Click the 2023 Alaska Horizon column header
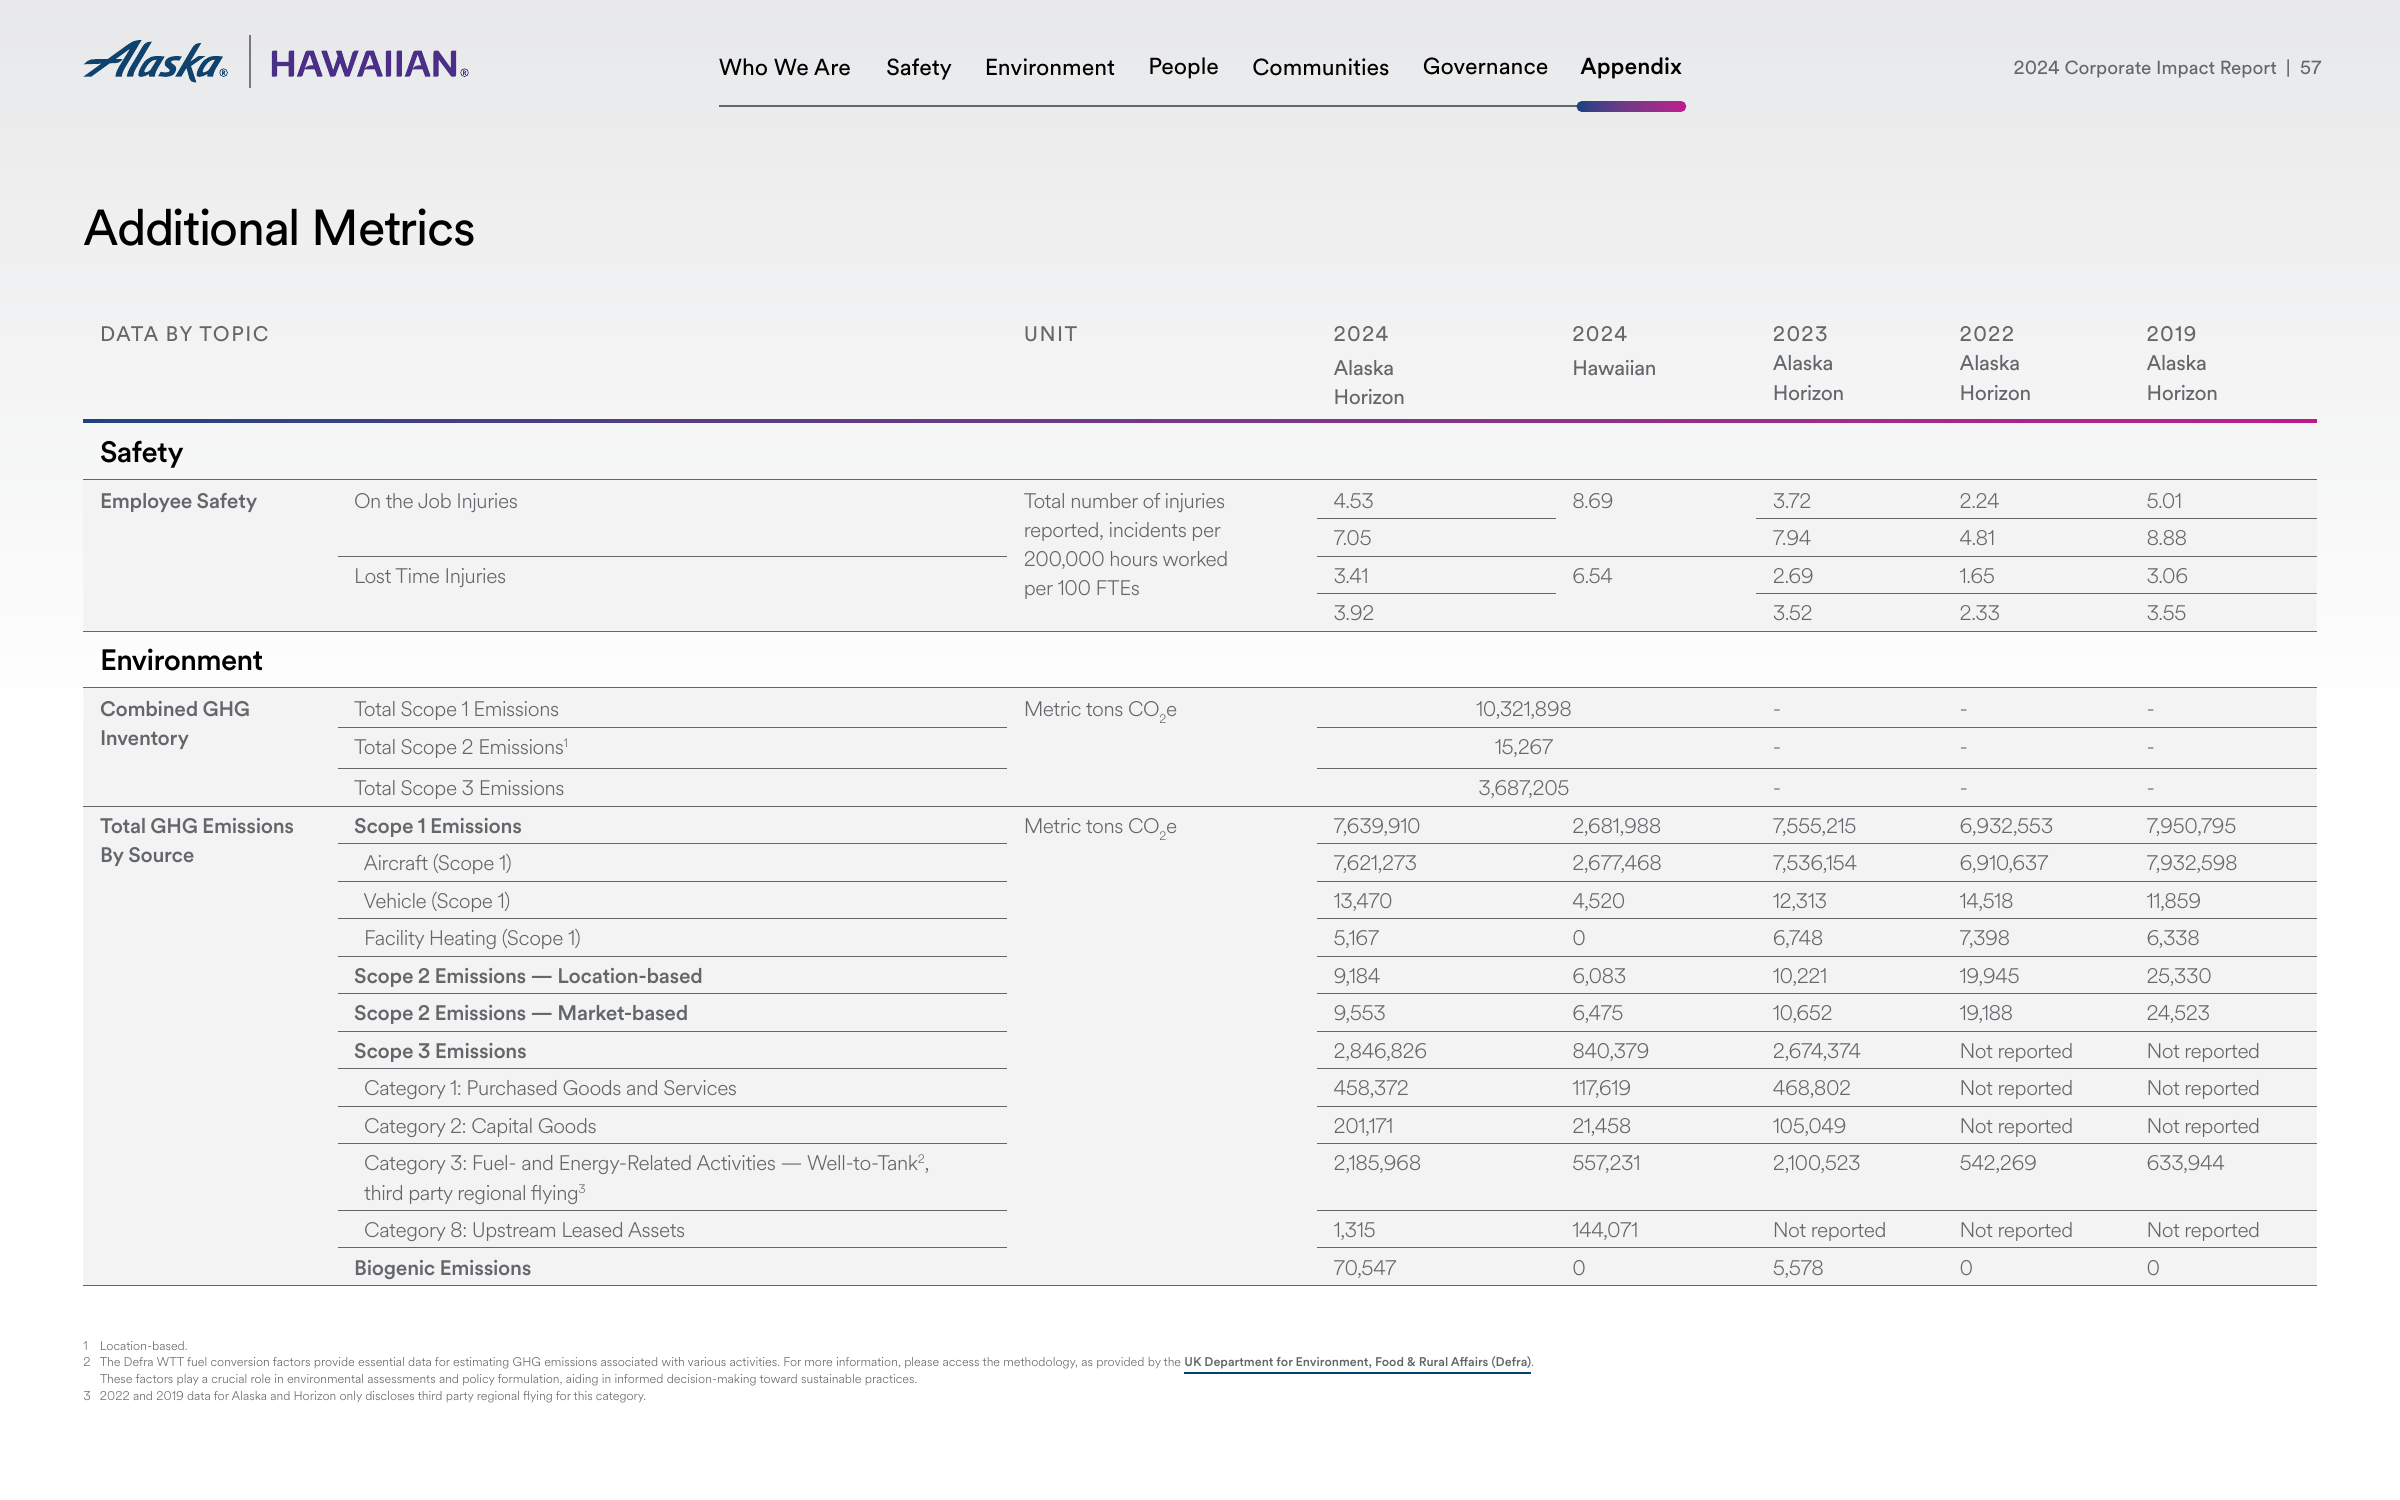 [1808, 363]
